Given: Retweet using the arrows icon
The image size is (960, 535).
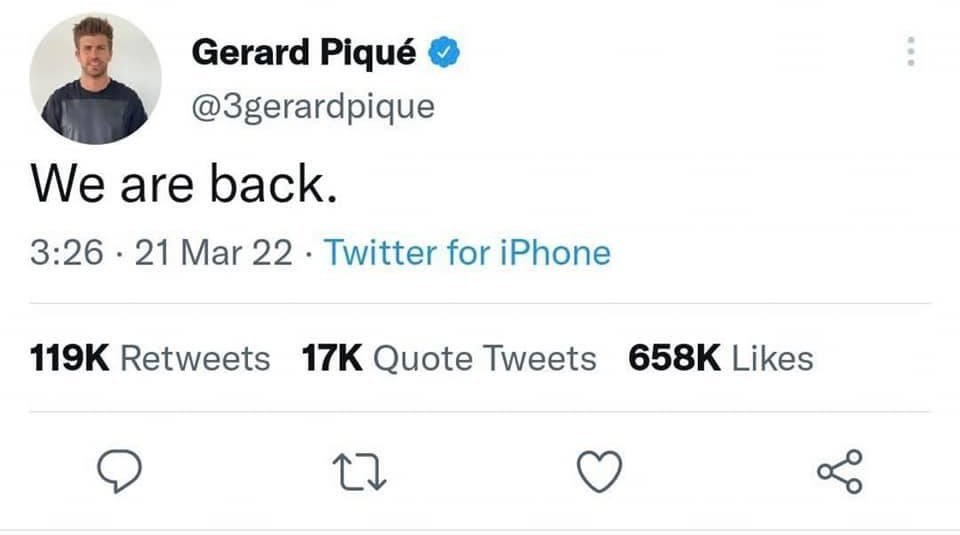Looking at the screenshot, I should point(359,472).
